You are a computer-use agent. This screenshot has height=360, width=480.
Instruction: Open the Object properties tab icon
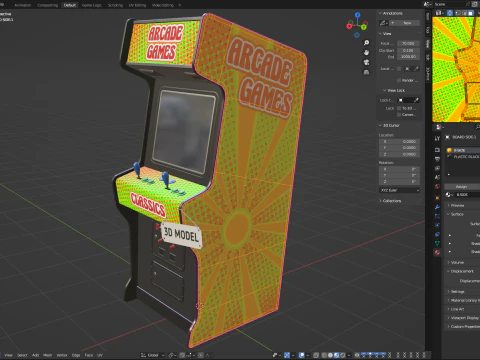coord(437,198)
